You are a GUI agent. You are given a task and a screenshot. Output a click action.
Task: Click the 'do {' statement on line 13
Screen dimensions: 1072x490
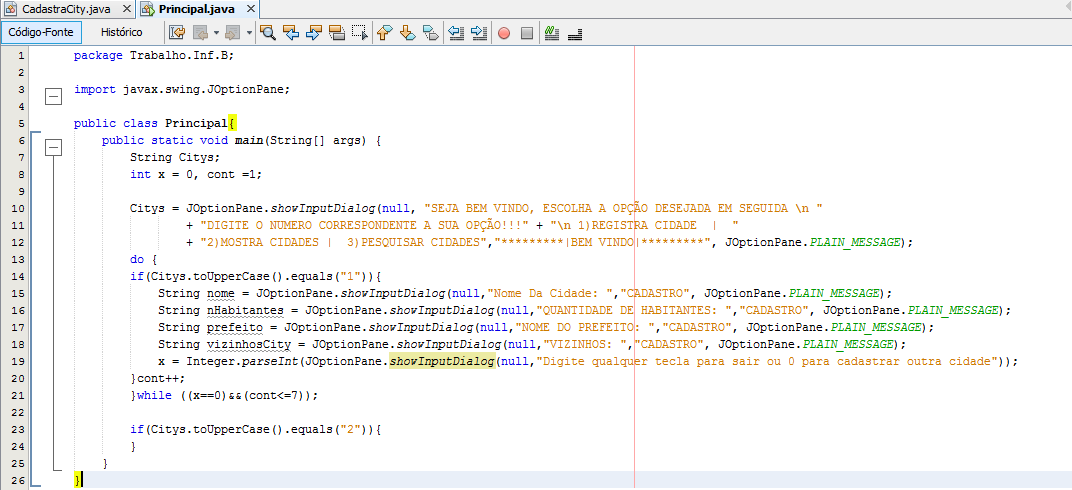point(144,260)
